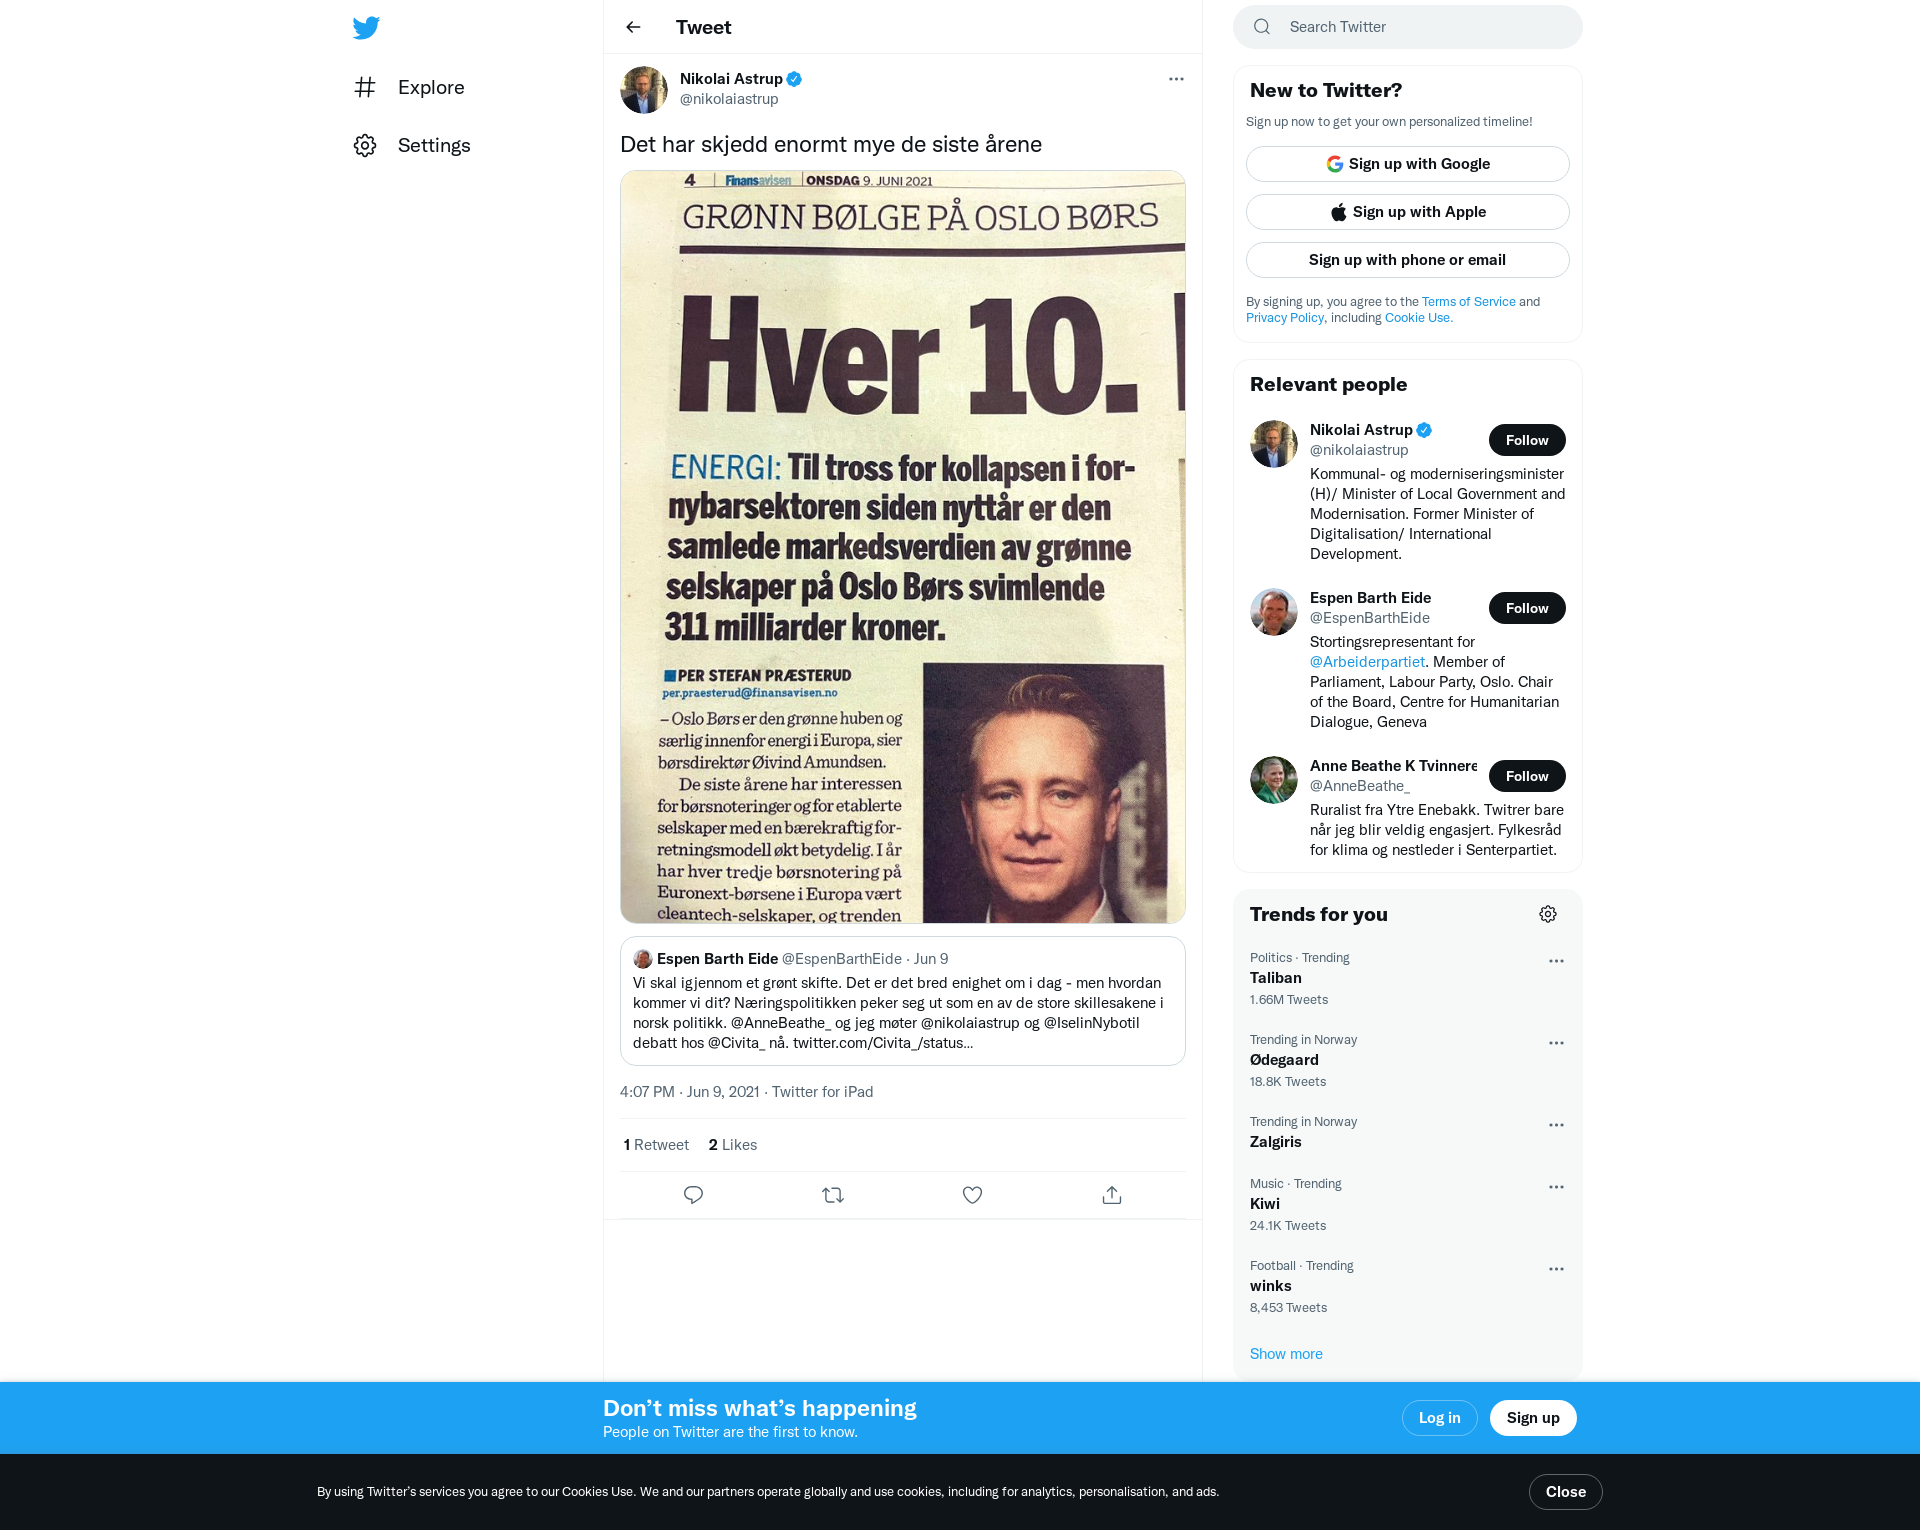Close the cookie notice

[1566, 1492]
